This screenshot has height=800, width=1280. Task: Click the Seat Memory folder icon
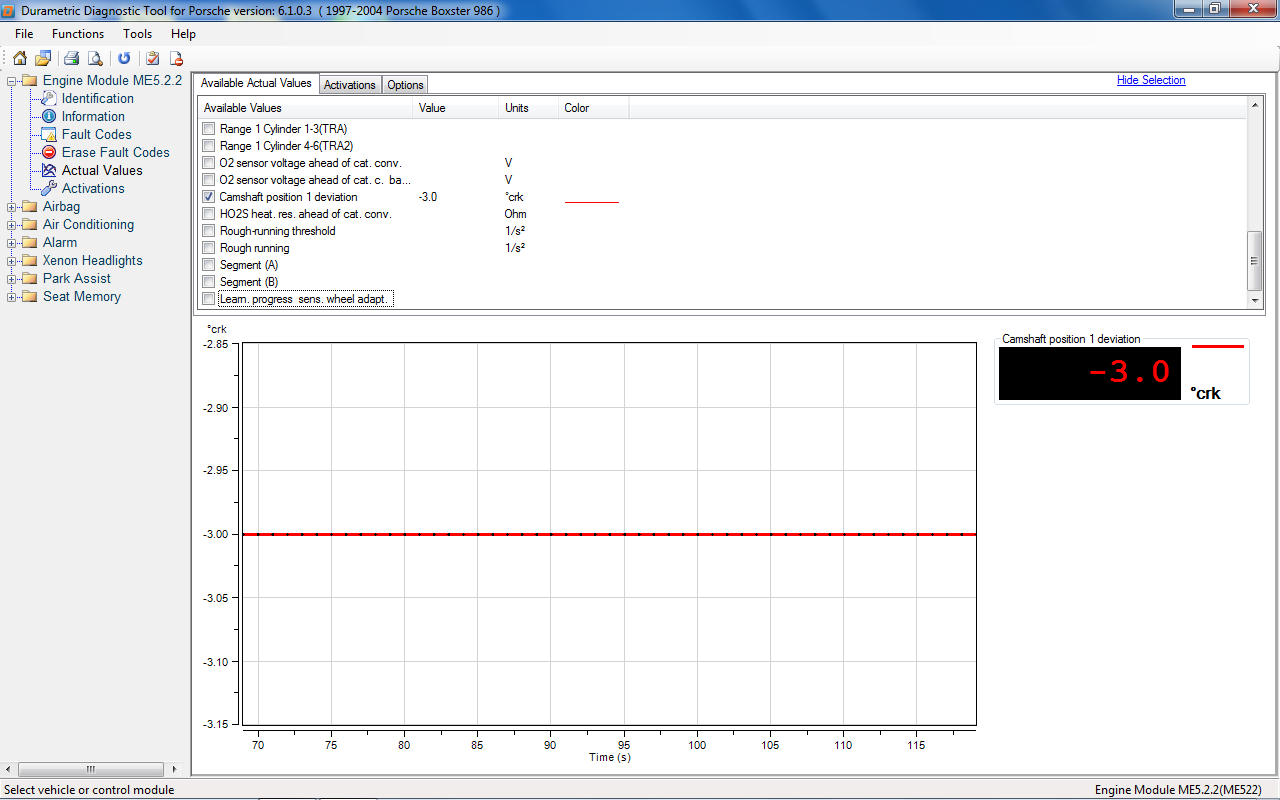30,296
